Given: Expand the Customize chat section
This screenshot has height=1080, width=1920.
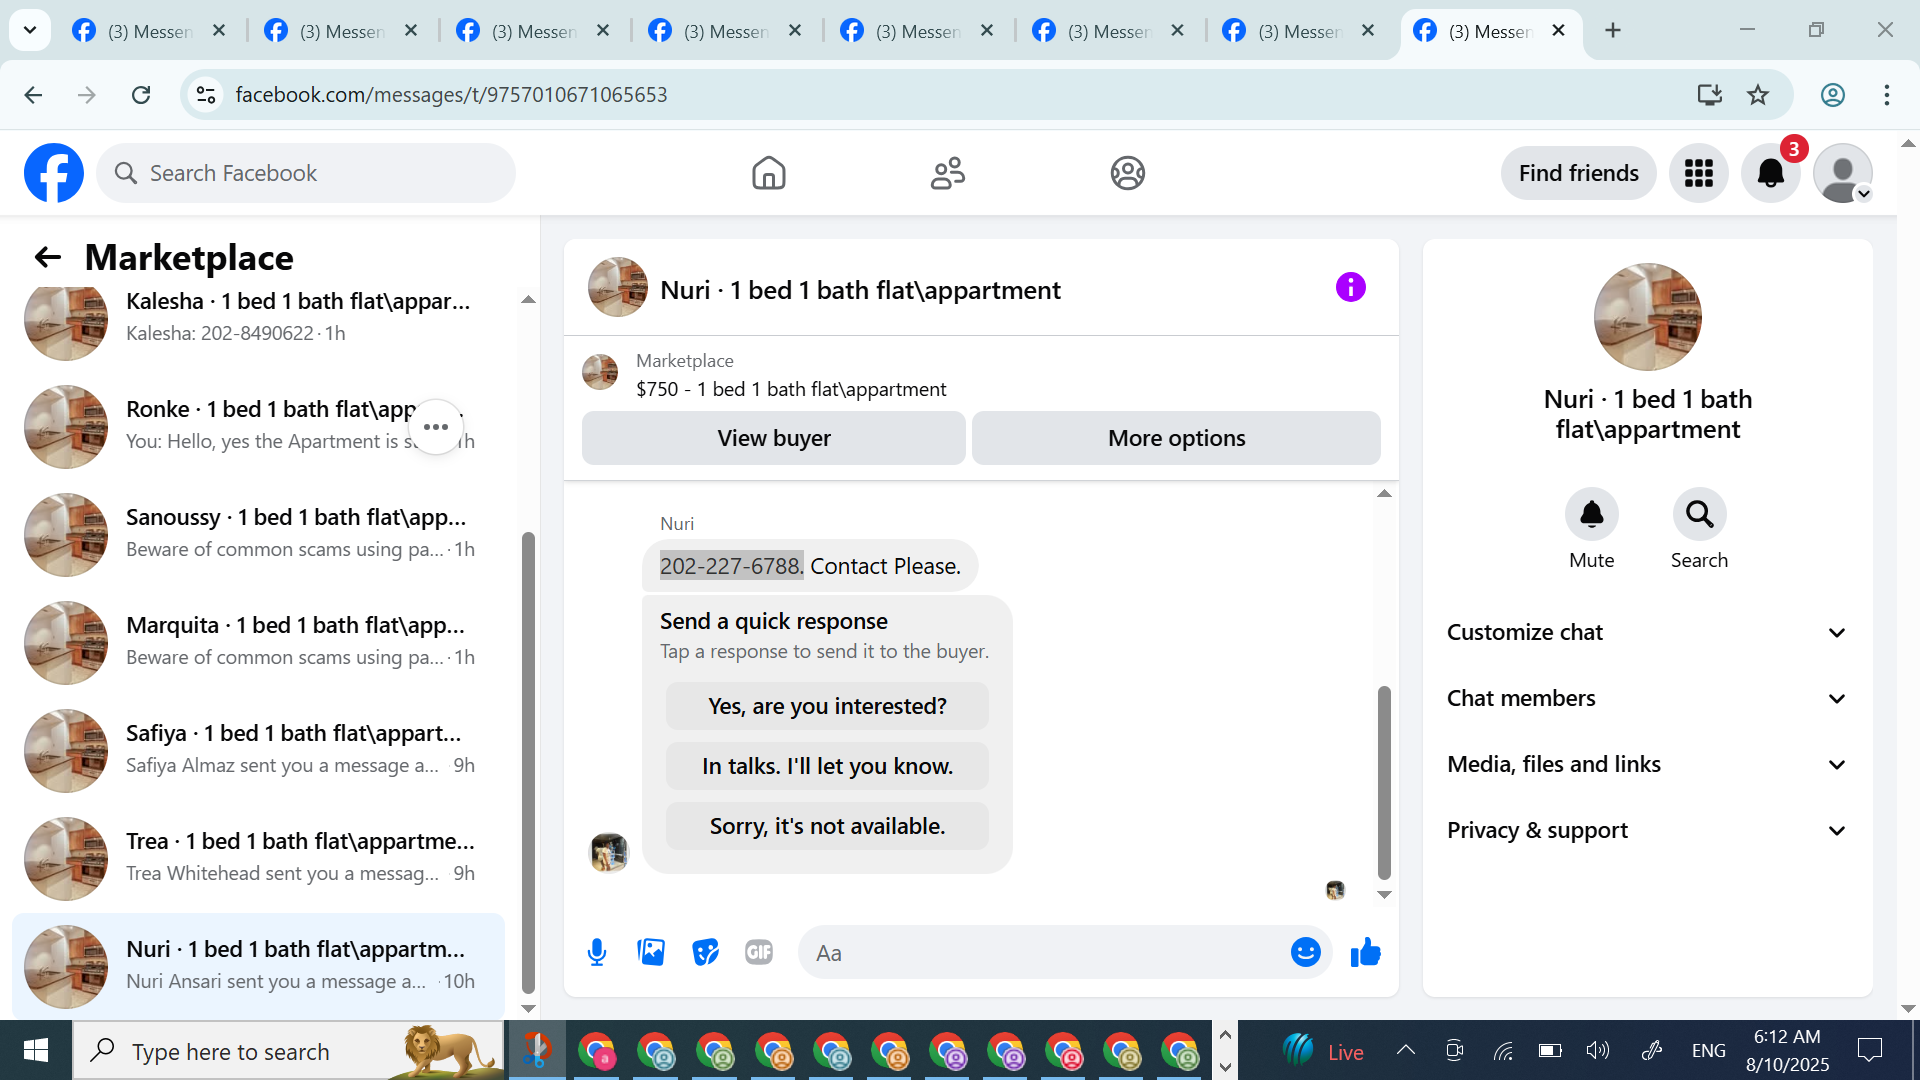Looking at the screenshot, I should tap(1647, 632).
